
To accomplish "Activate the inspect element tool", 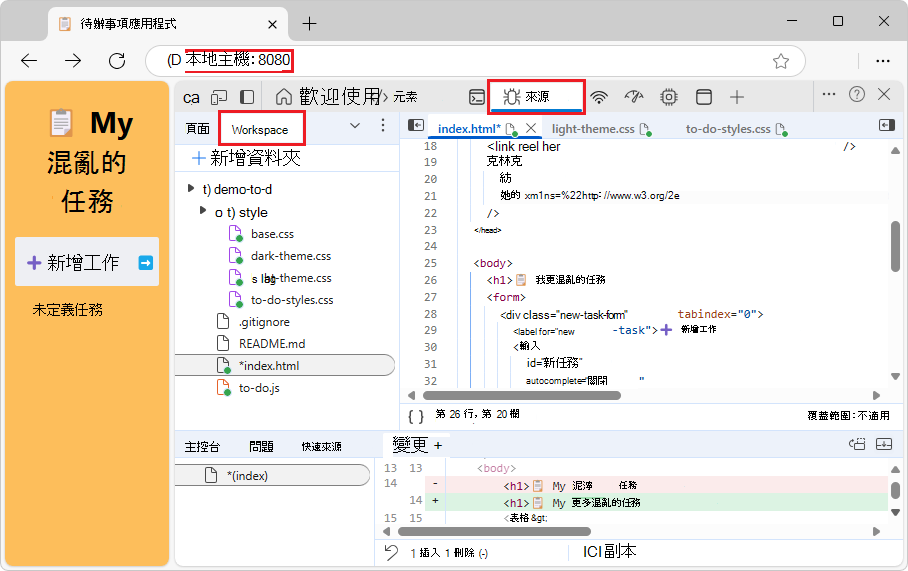I will coord(191,97).
